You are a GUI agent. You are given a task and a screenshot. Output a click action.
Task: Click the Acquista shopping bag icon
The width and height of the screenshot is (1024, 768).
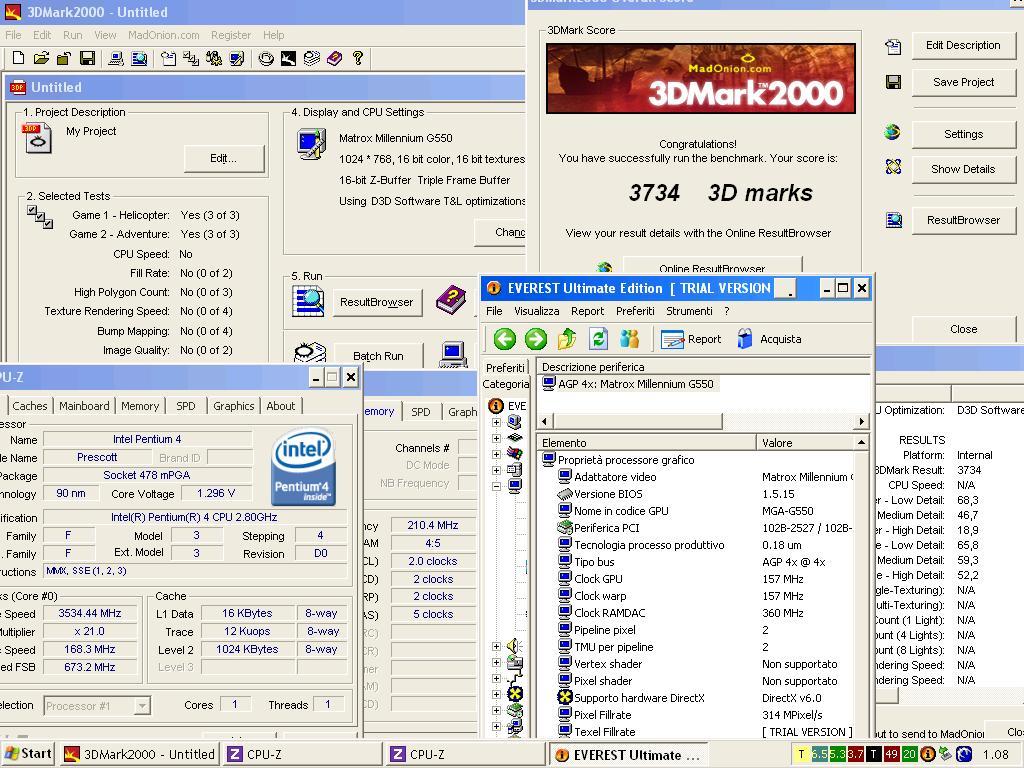pos(744,339)
